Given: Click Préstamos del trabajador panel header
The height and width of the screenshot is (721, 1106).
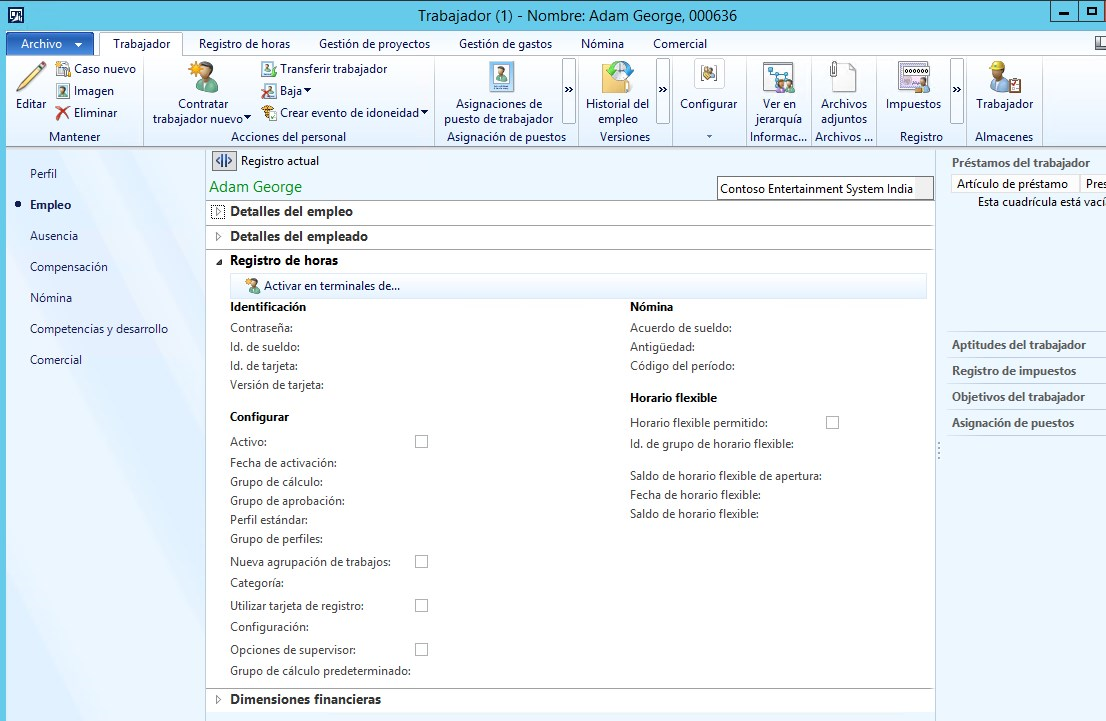Looking at the screenshot, I should pyautogui.click(x=1021, y=163).
